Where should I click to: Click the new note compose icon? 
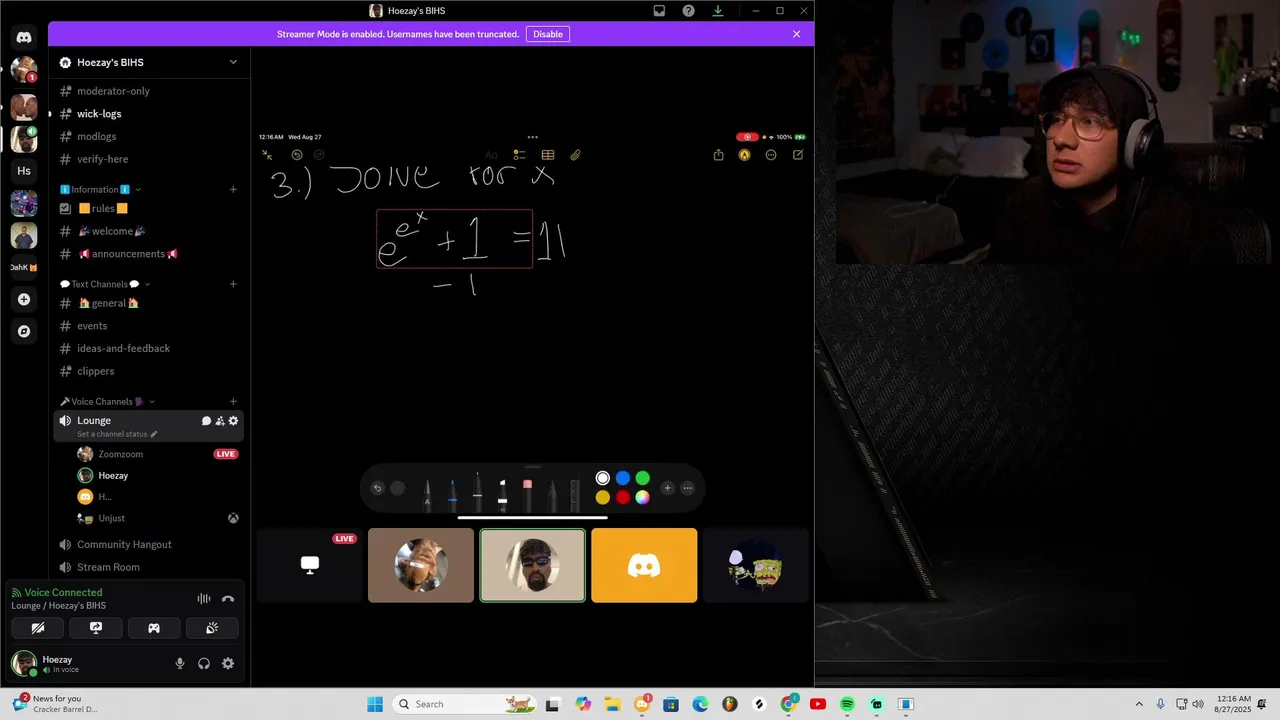pos(798,155)
